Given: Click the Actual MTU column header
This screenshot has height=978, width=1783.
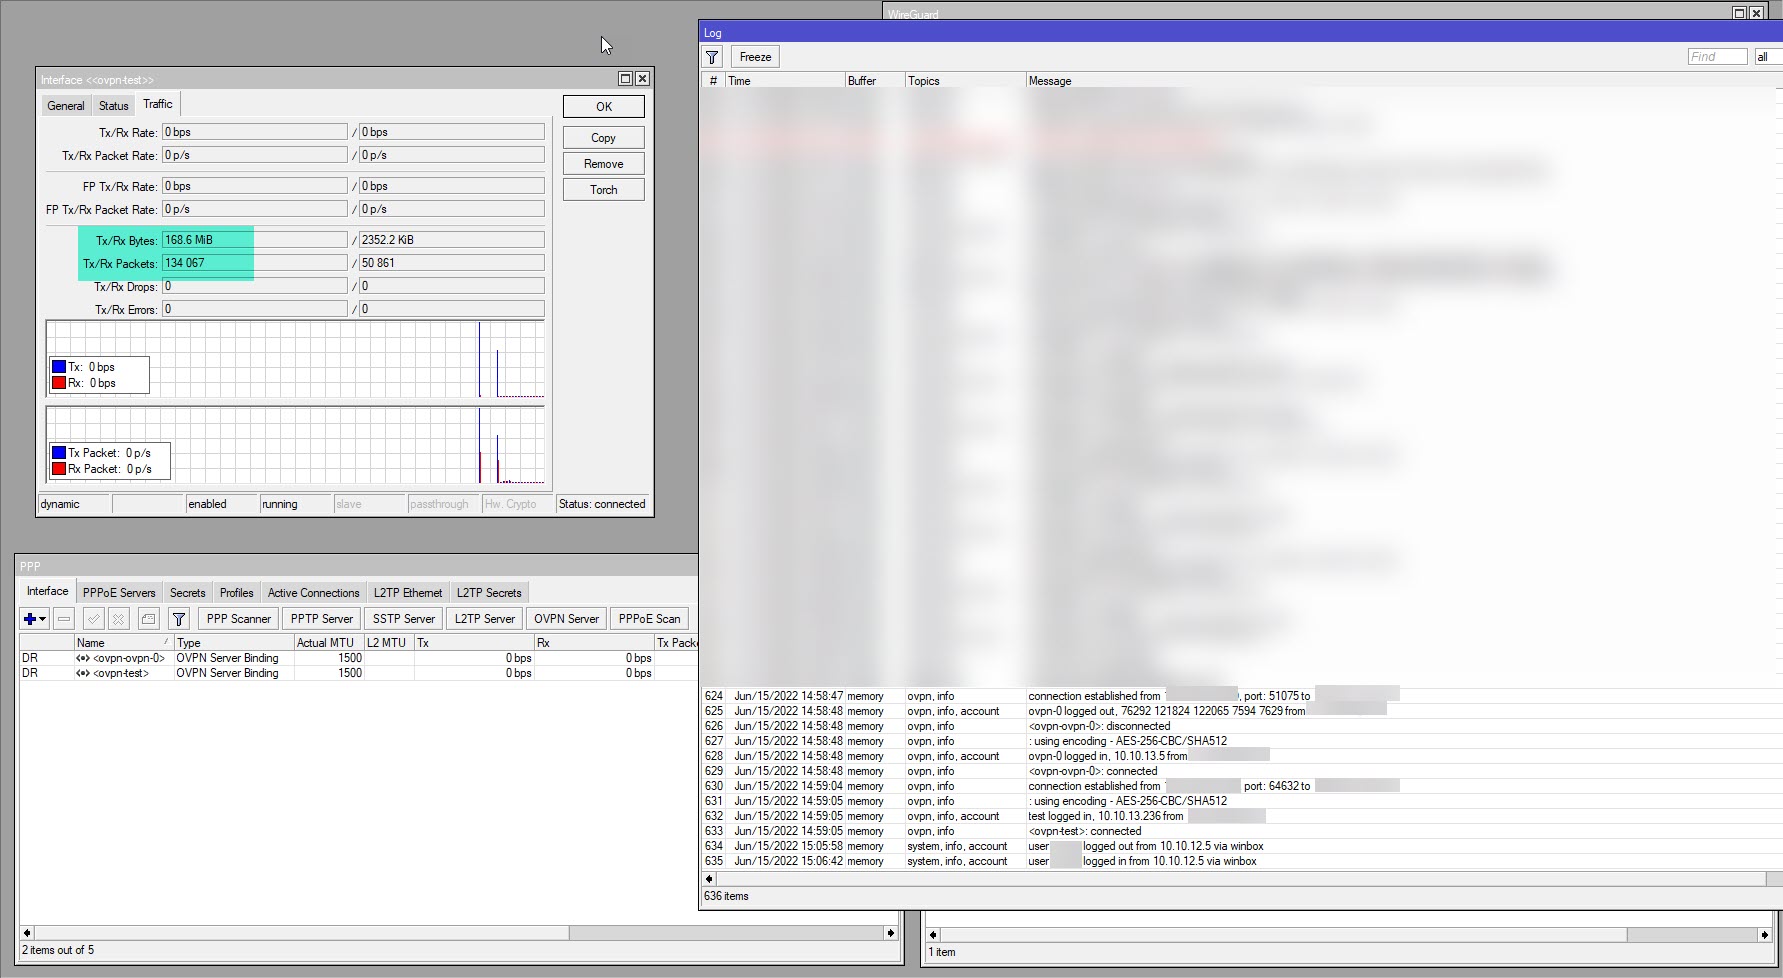Looking at the screenshot, I should click(x=328, y=643).
